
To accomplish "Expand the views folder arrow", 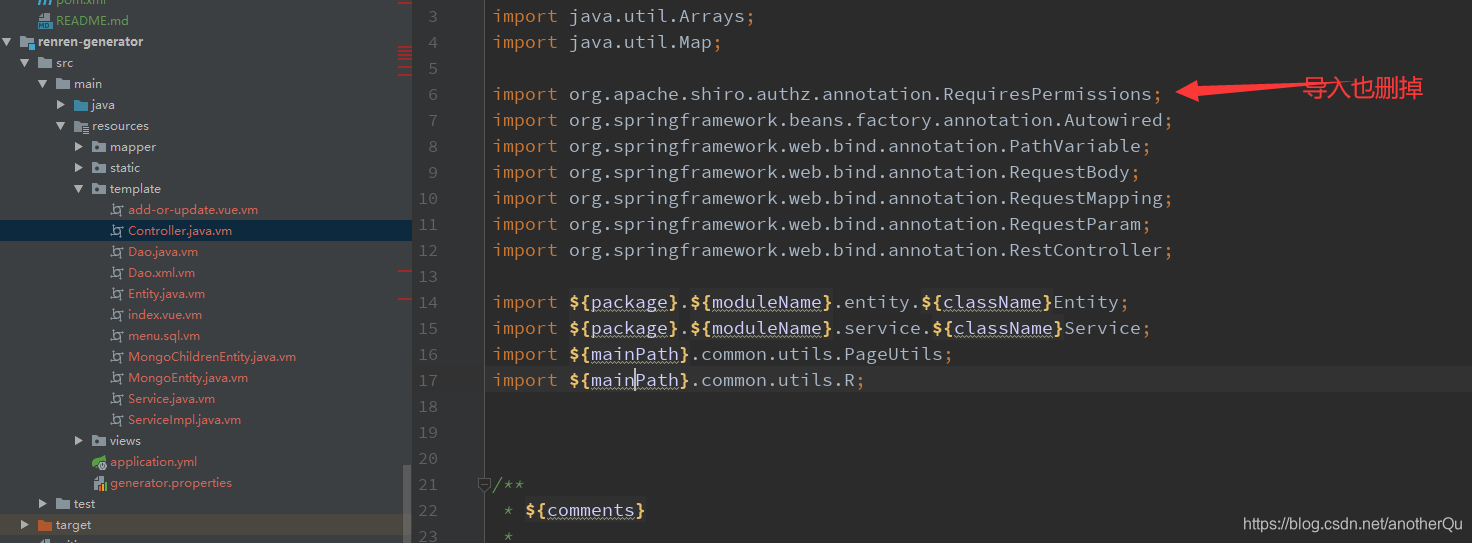I will coord(79,441).
